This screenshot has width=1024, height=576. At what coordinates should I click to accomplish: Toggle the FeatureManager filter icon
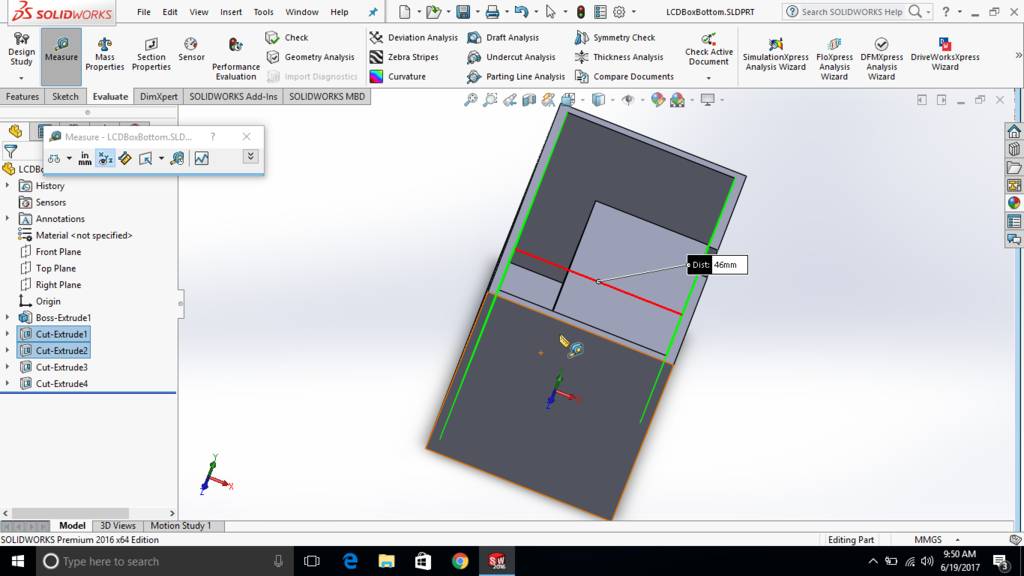(10, 152)
